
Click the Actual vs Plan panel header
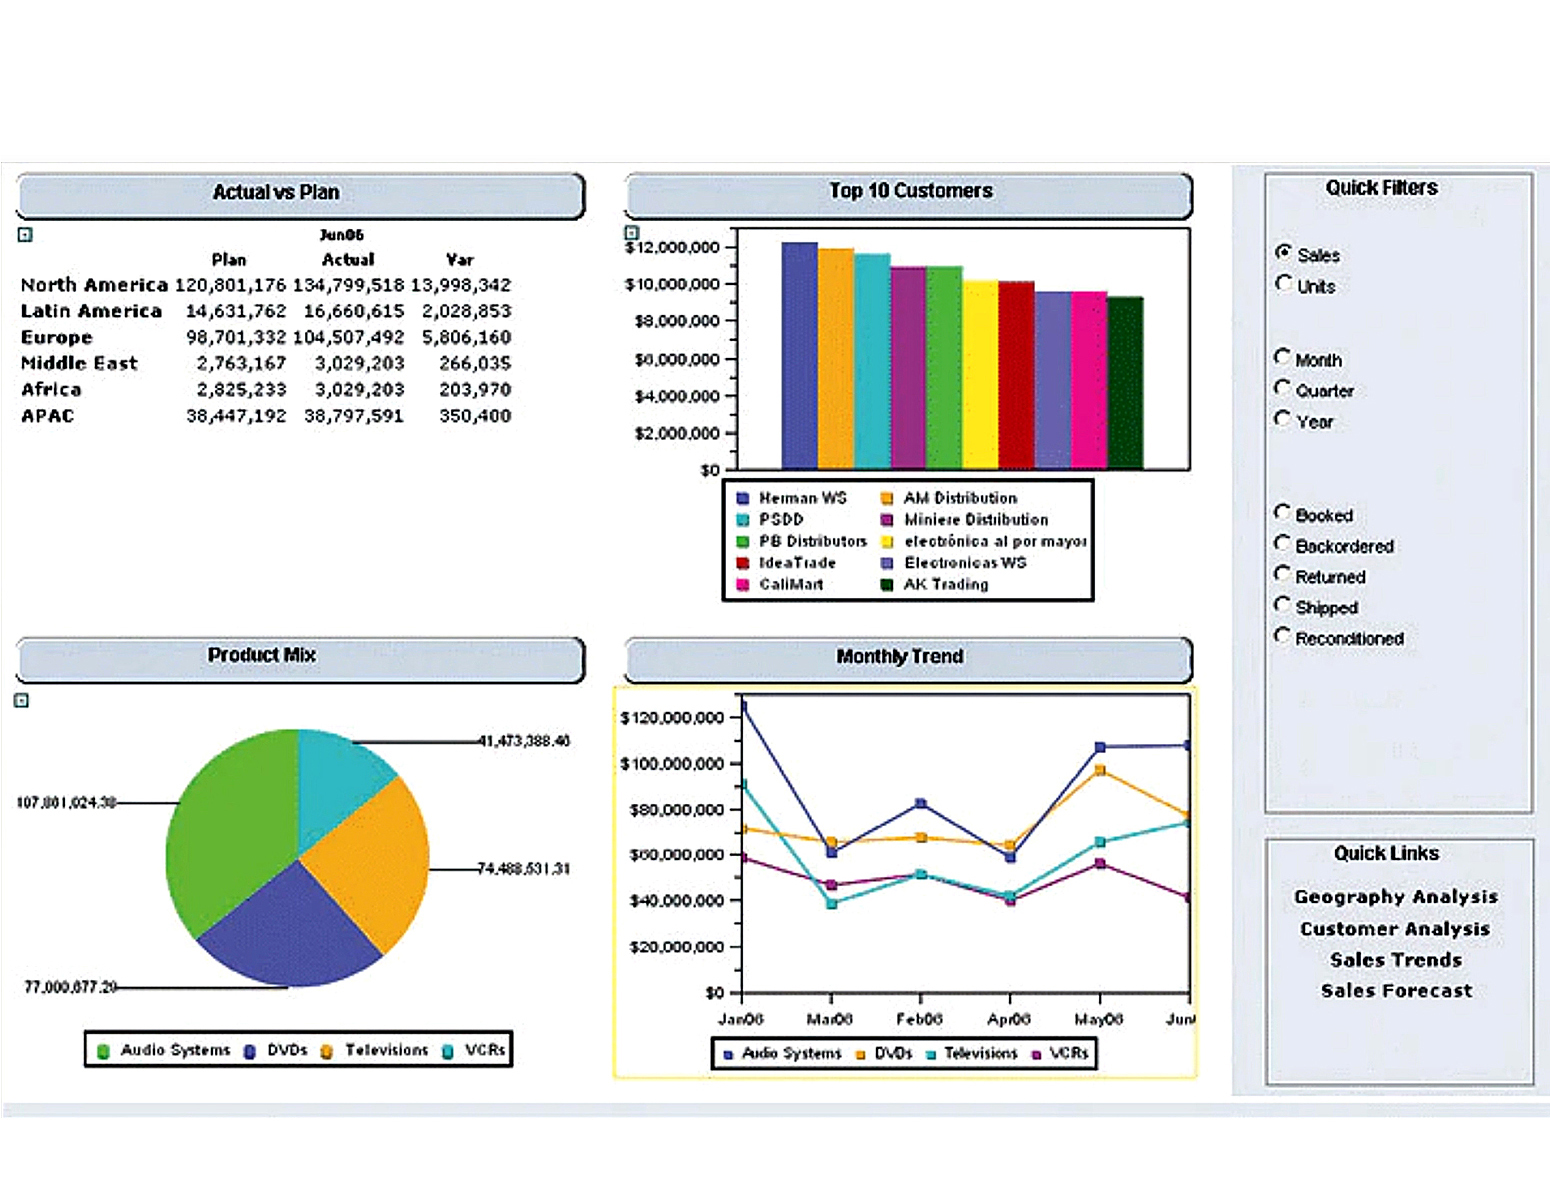click(300, 195)
